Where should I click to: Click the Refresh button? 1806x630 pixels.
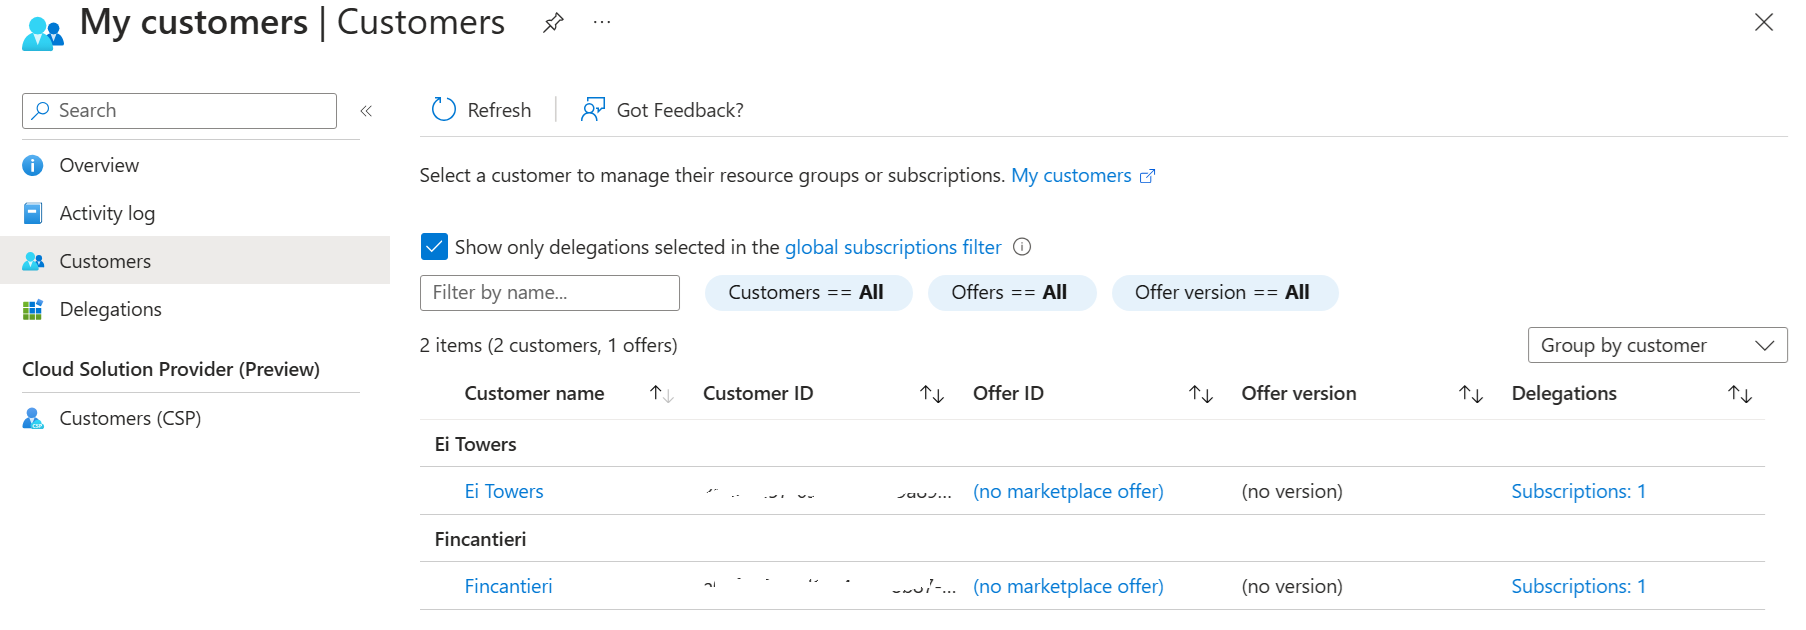point(481,110)
